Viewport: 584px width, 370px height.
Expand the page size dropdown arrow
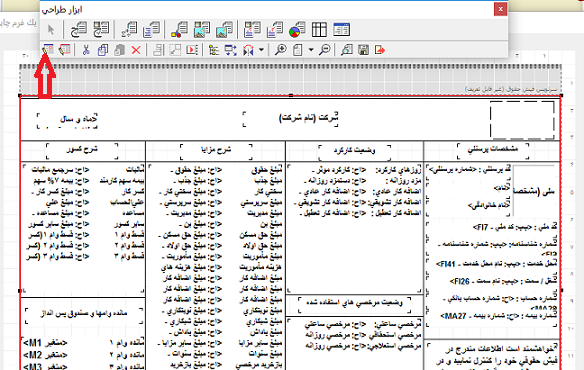point(311,50)
